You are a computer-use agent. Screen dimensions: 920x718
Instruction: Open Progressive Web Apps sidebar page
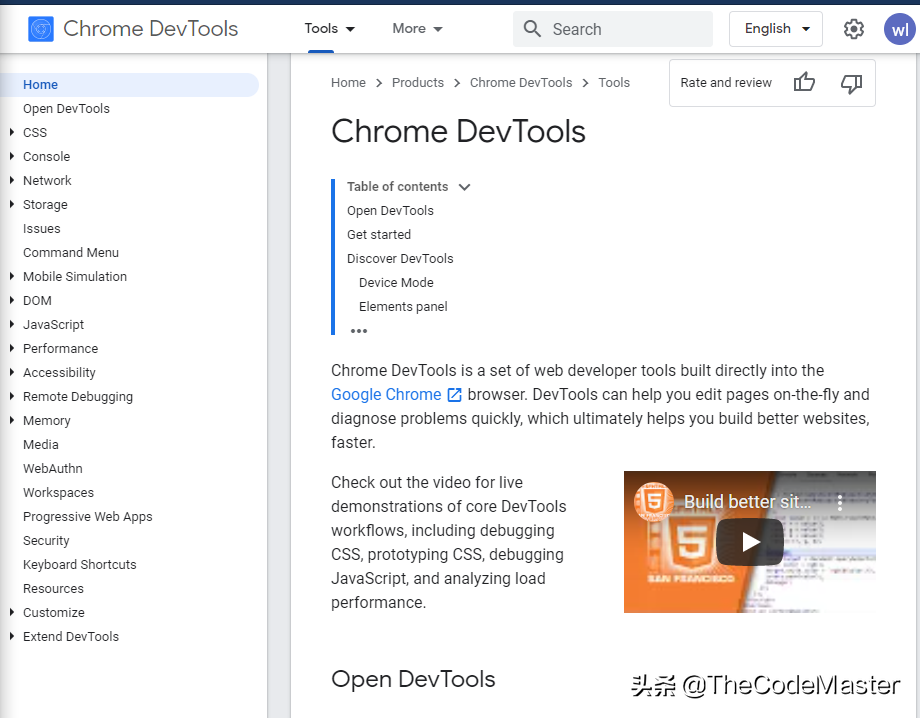click(87, 517)
